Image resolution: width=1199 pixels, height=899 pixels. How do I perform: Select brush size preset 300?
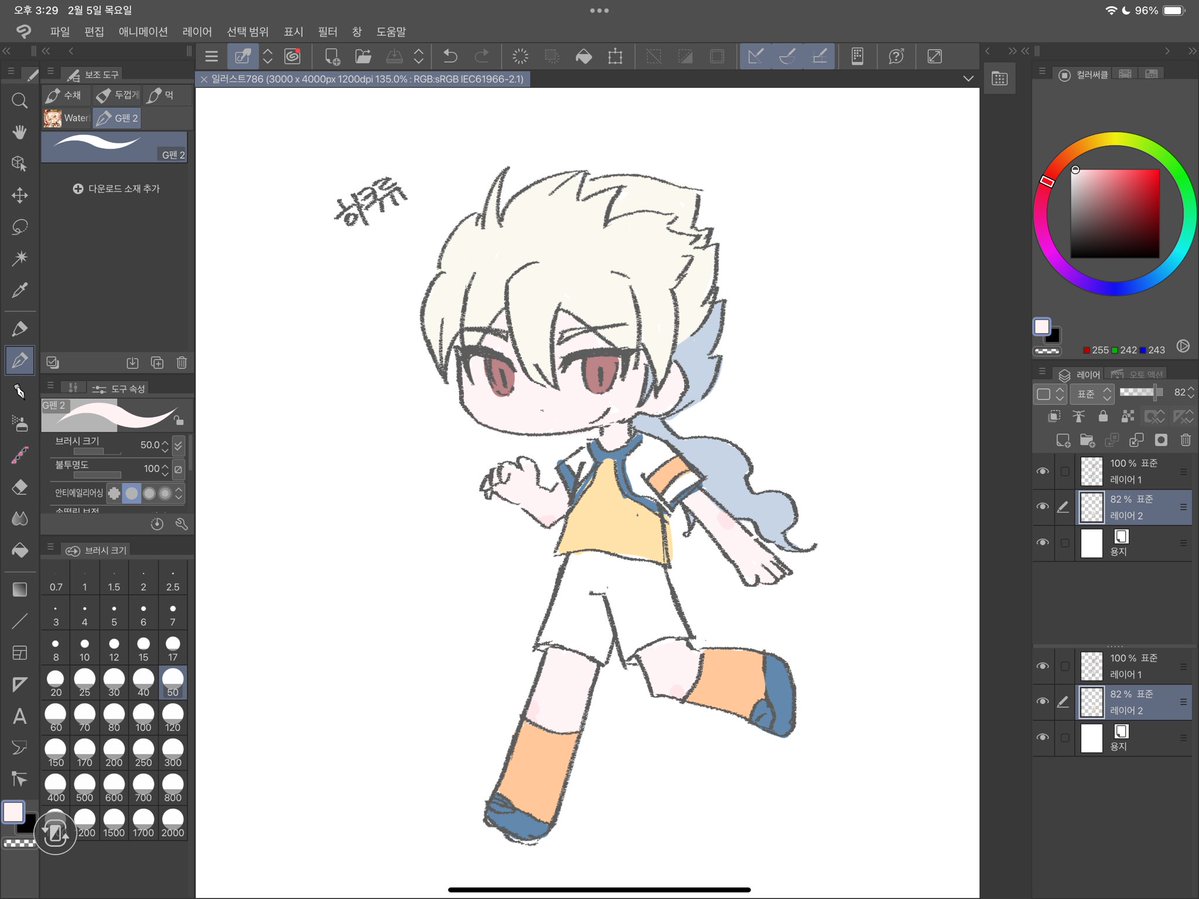pos(173,752)
